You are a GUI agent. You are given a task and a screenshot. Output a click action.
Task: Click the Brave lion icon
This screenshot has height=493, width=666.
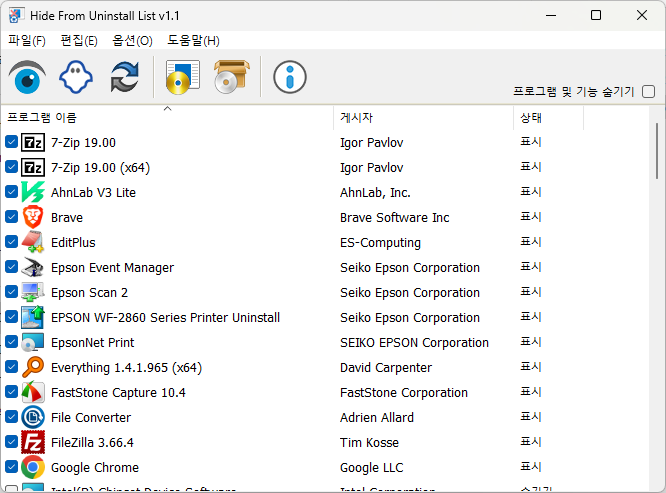coord(33,217)
